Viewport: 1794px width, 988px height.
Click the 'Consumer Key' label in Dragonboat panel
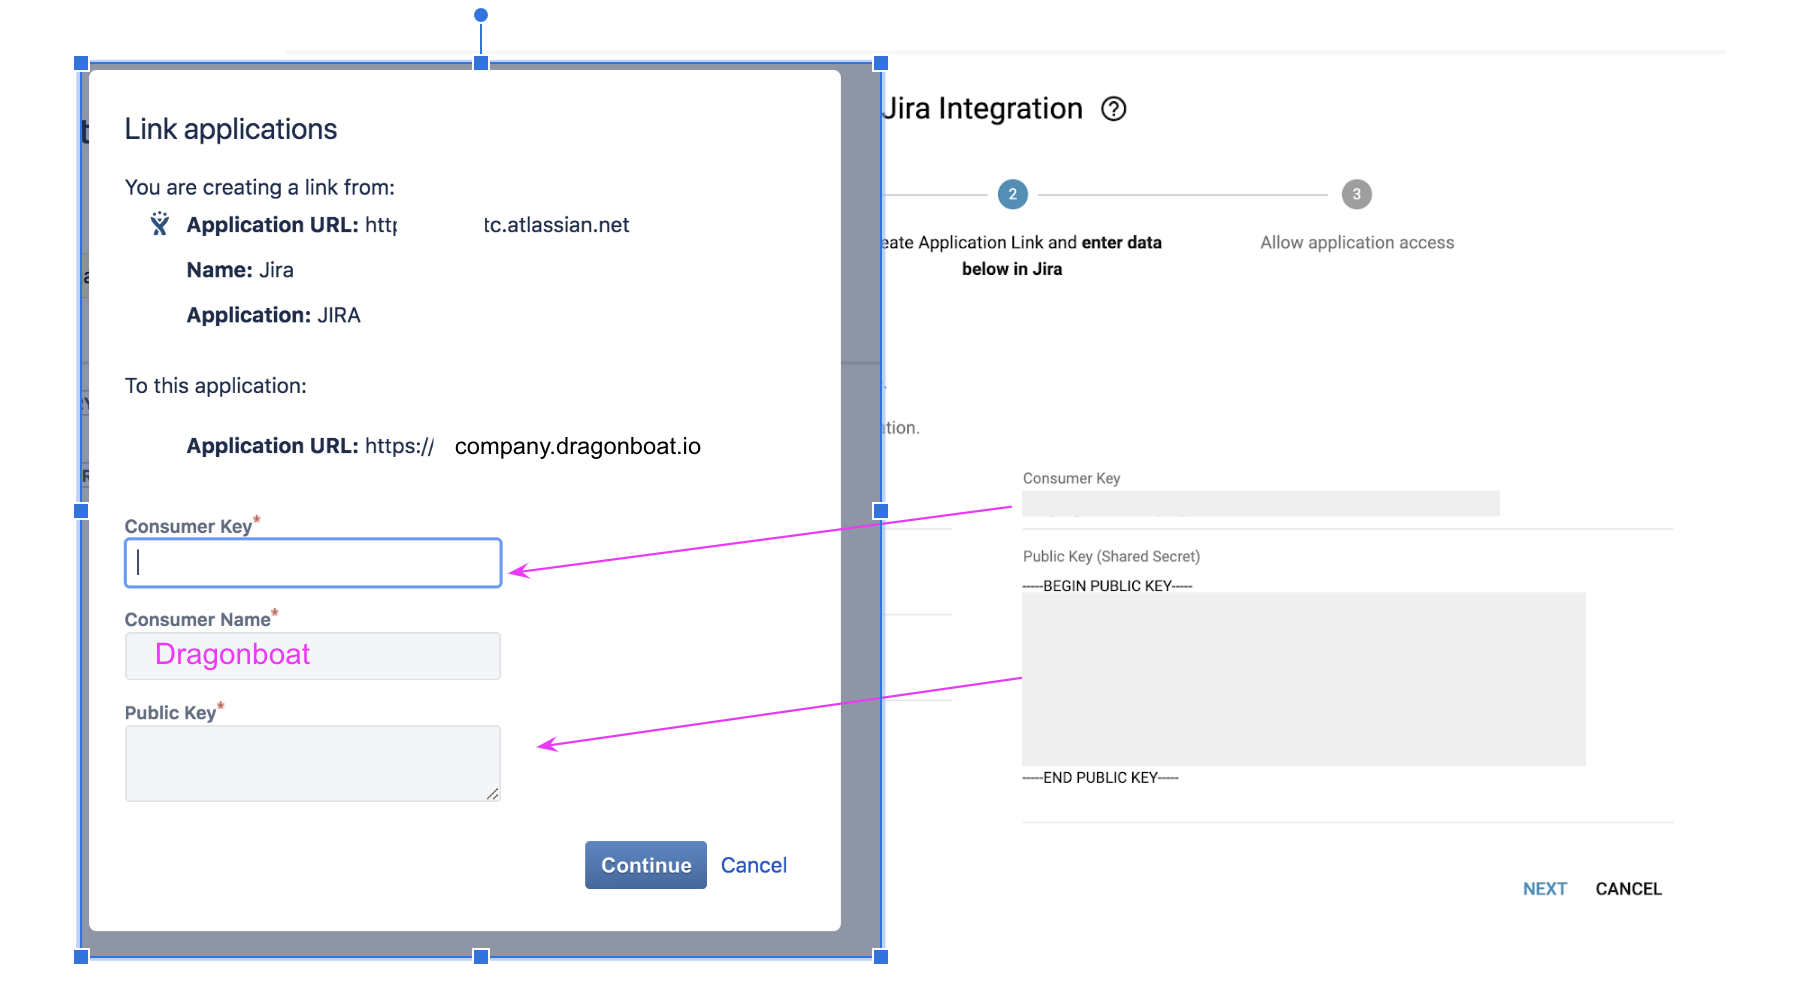(x=1071, y=479)
